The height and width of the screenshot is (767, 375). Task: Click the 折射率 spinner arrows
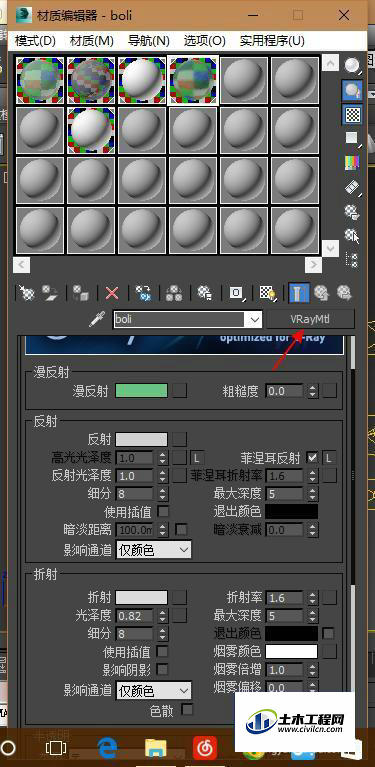point(313,598)
